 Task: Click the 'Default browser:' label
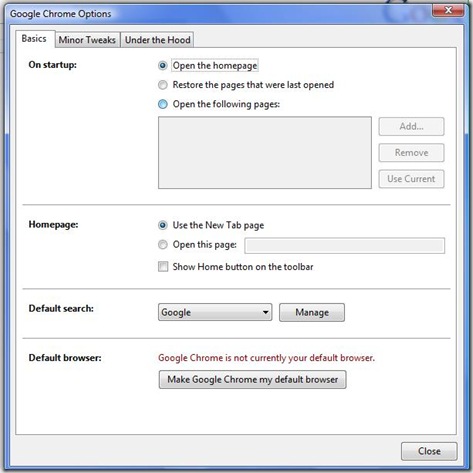point(65,358)
